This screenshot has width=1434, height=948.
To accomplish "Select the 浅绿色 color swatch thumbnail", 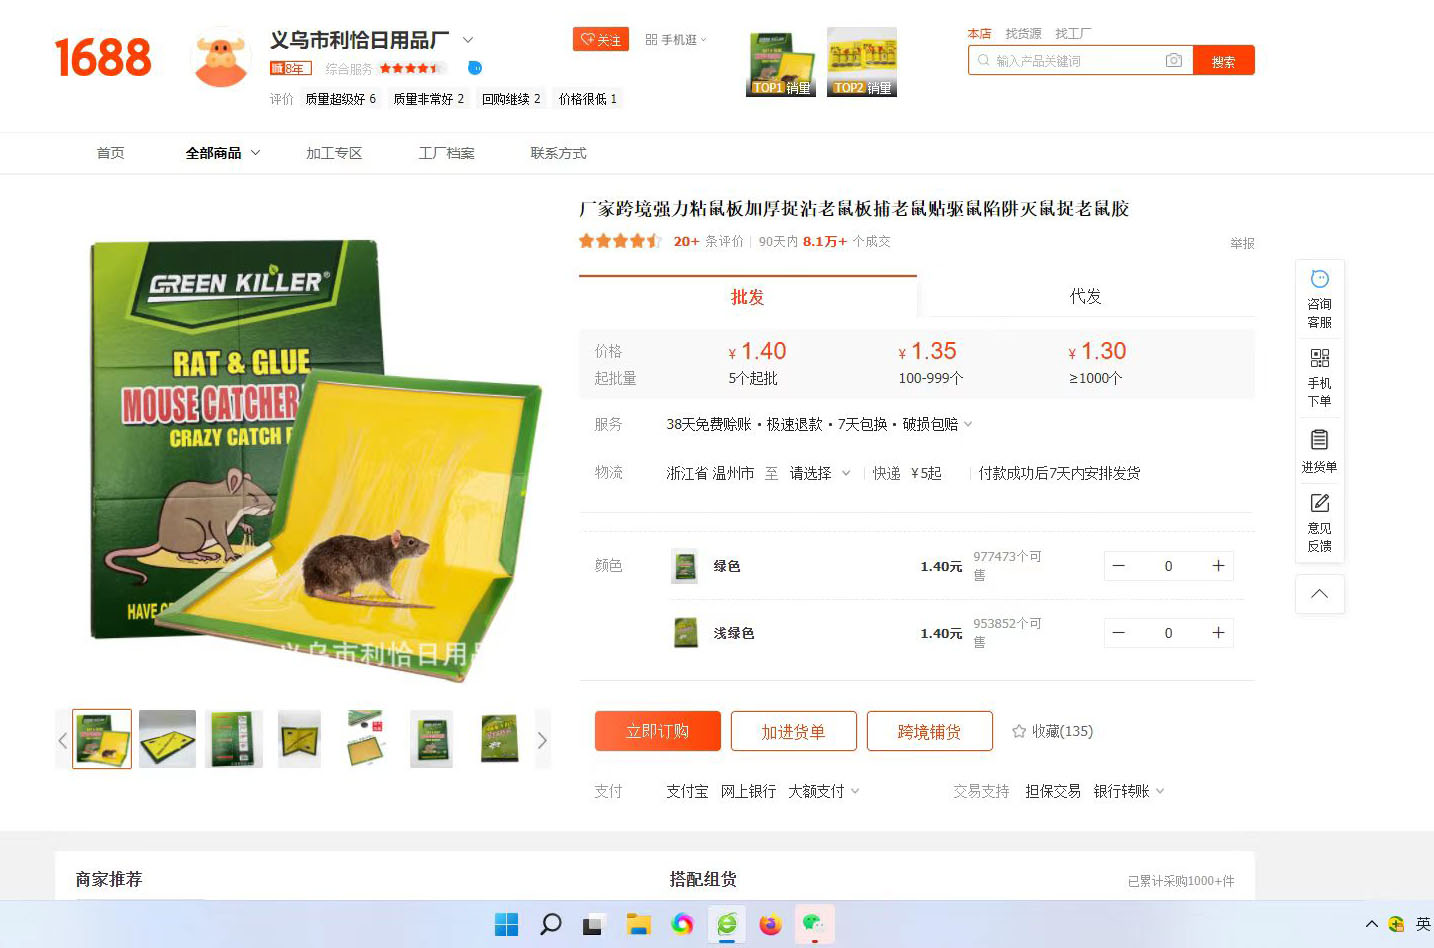I will (685, 633).
